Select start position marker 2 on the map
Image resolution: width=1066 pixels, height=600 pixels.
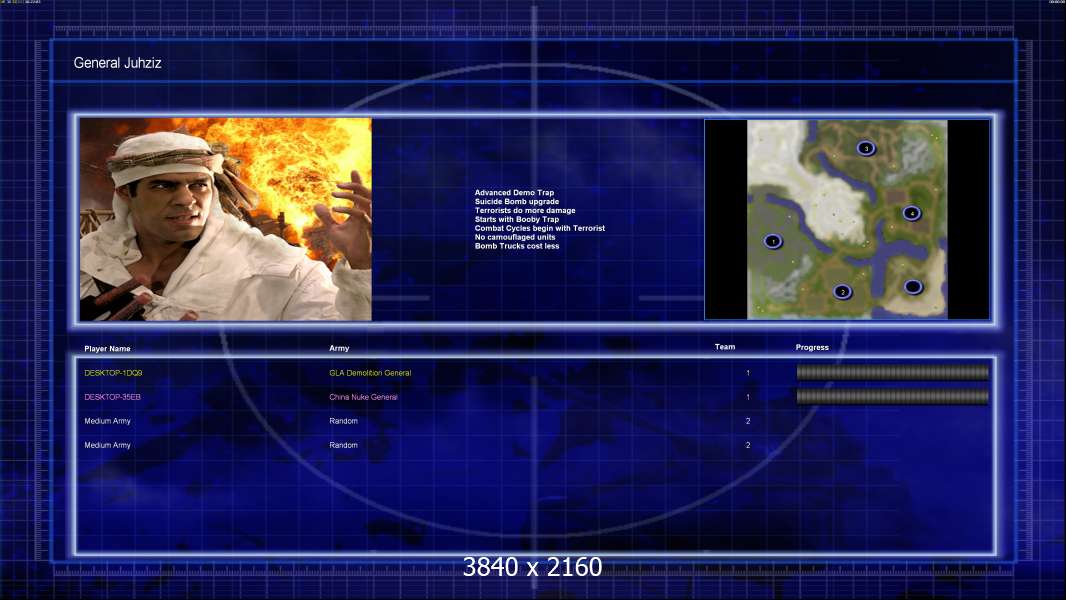pyautogui.click(x=842, y=292)
